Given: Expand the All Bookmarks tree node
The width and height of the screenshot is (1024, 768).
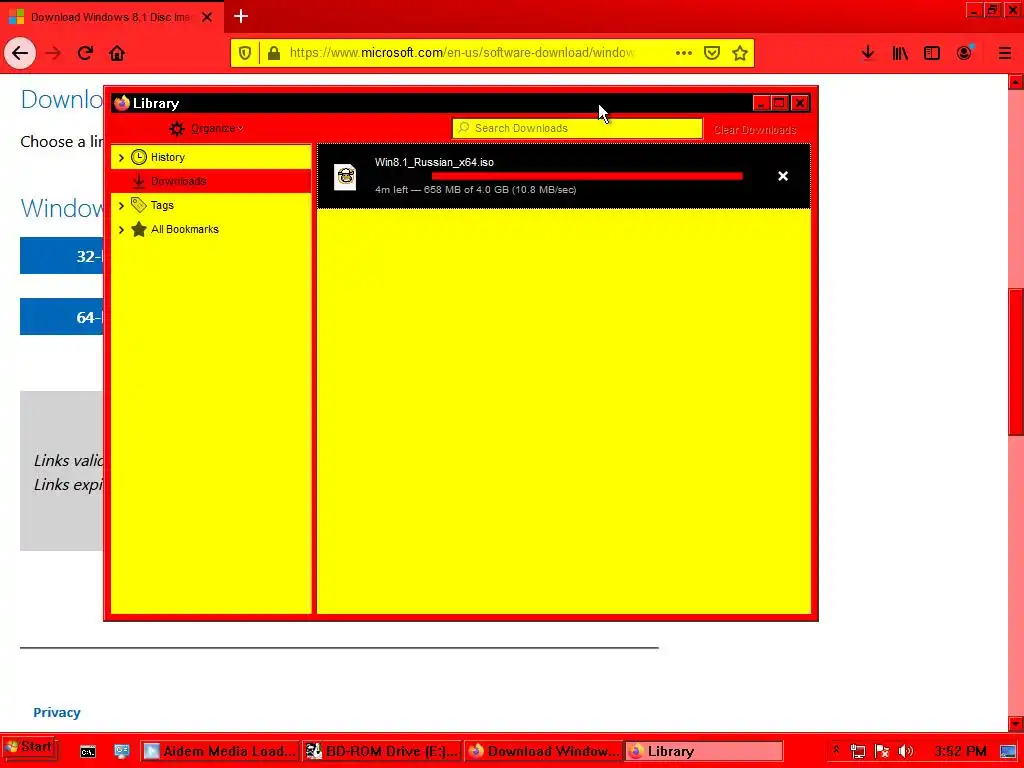Looking at the screenshot, I should click(121, 230).
